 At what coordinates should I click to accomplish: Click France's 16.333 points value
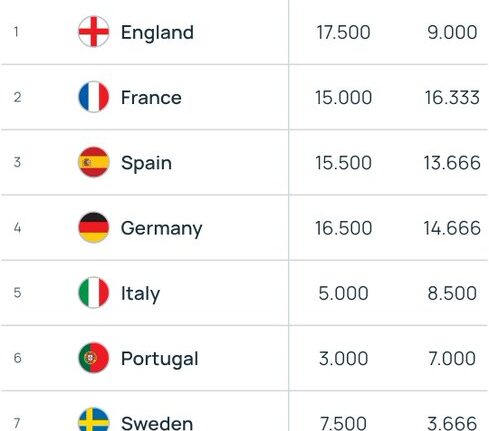(x=452, y=98)
